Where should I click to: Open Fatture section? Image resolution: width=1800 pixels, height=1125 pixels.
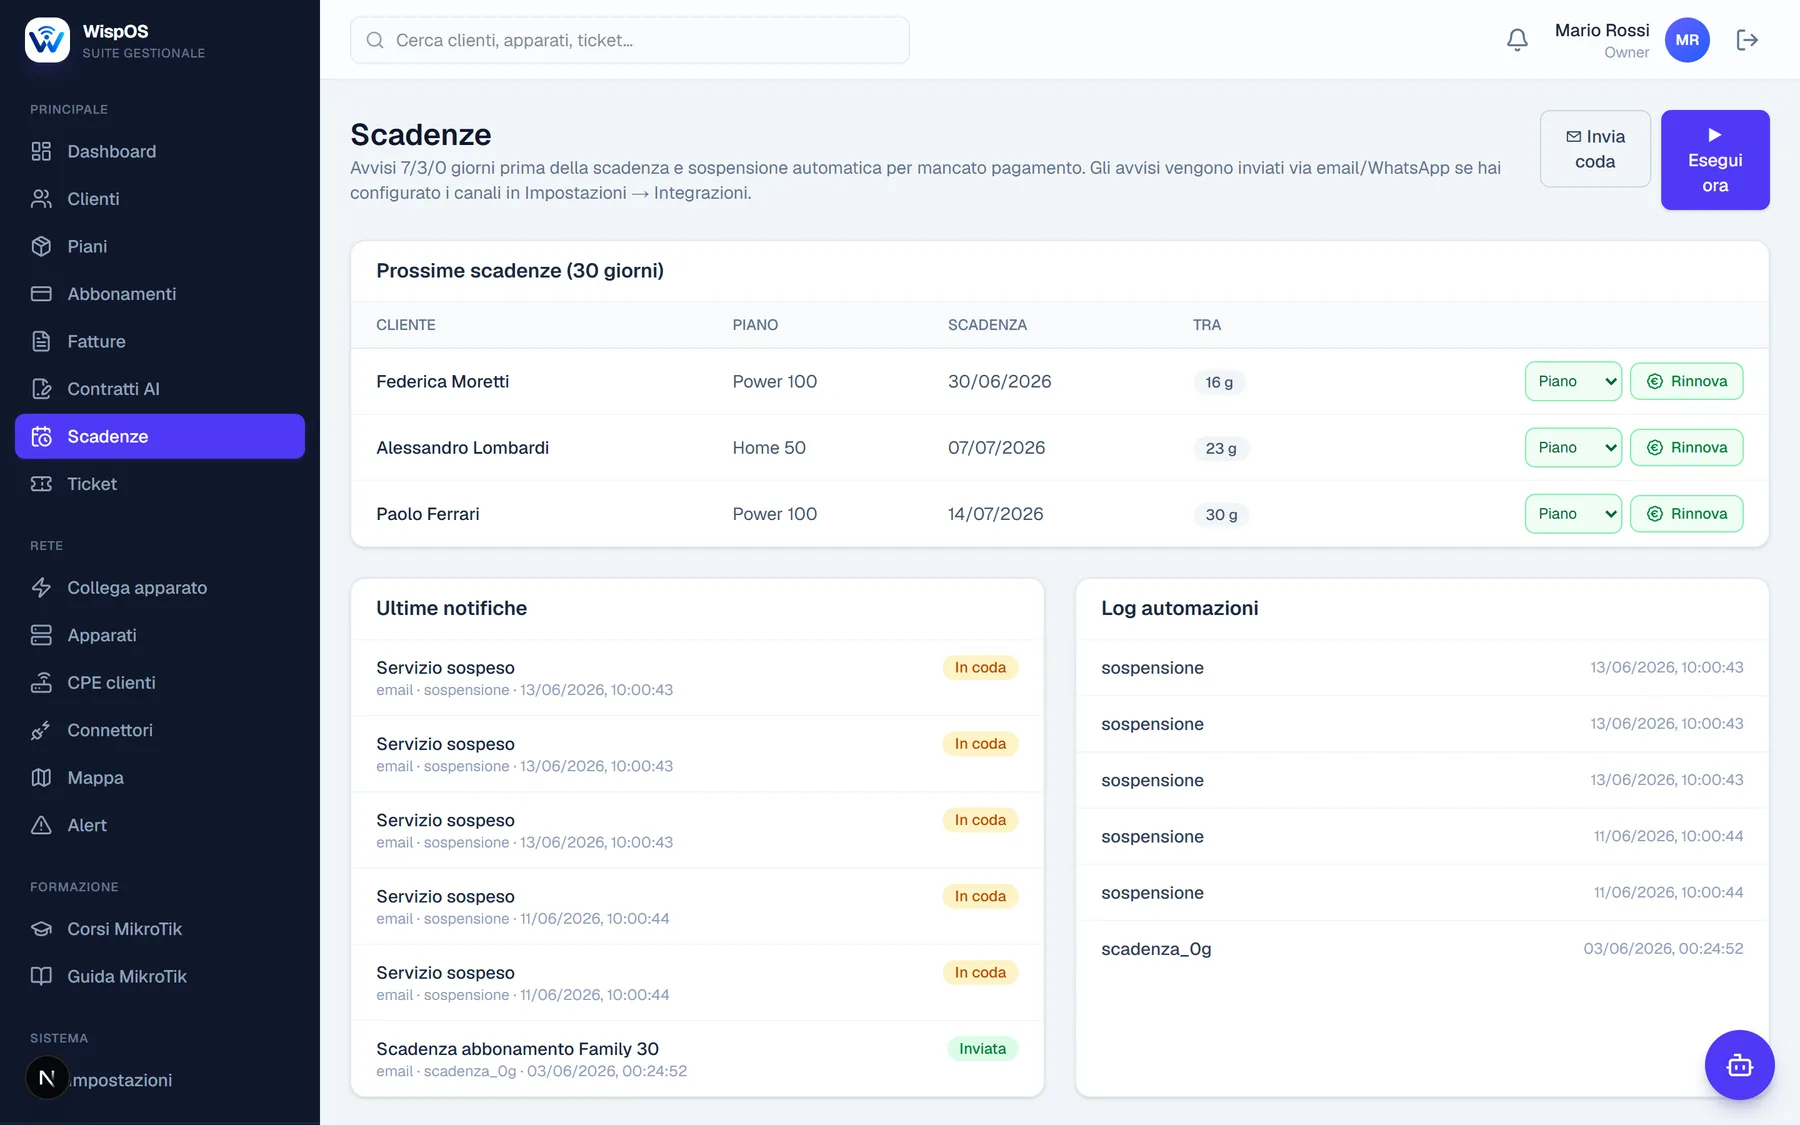point(160,341)
